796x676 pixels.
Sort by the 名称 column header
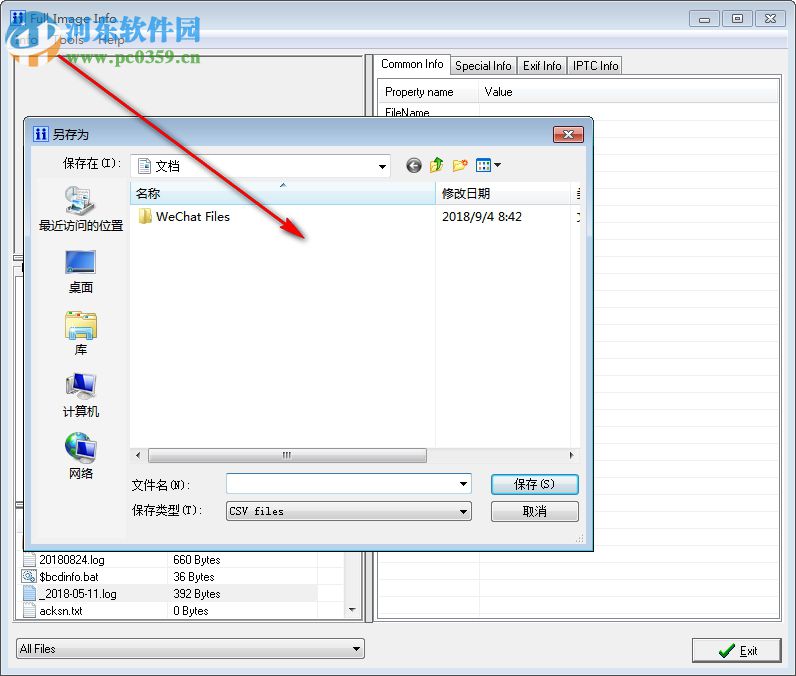[283, 193]
